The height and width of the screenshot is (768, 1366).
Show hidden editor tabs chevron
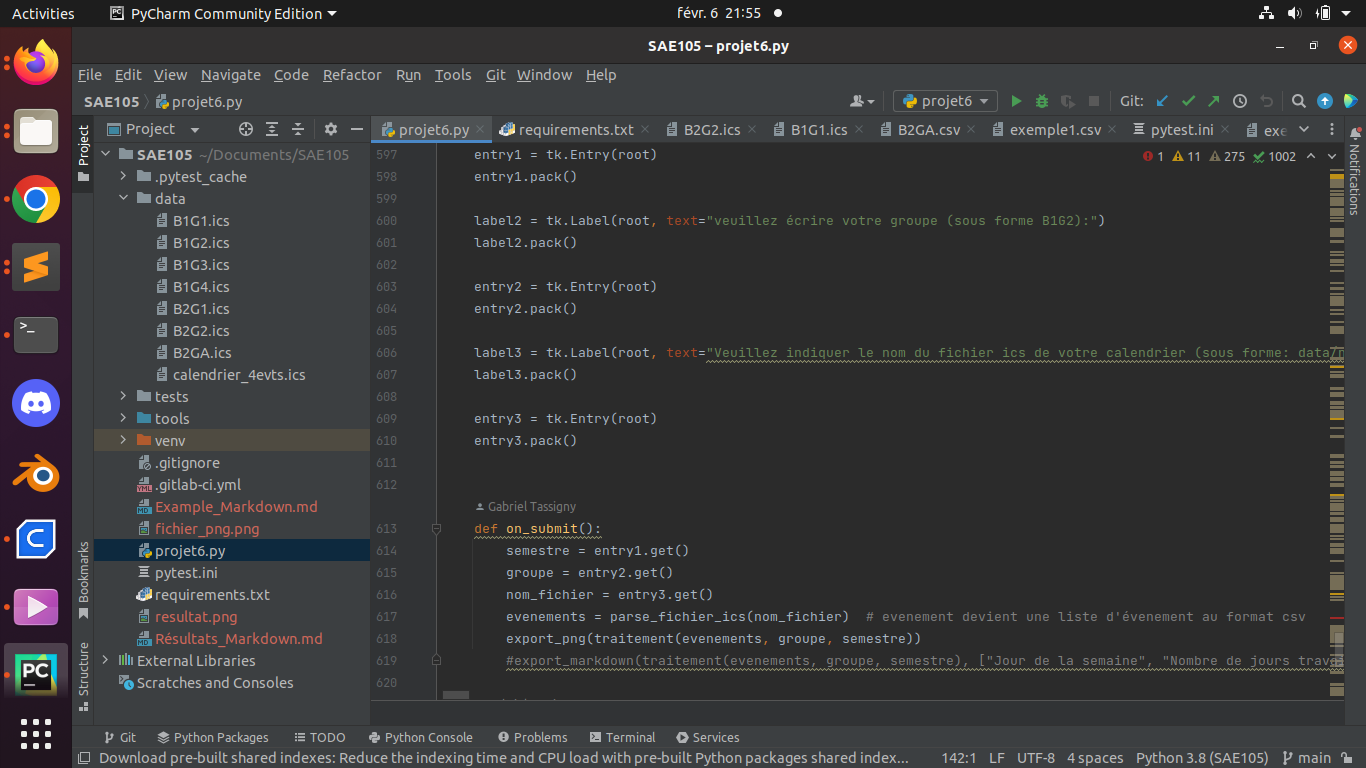1303,130
